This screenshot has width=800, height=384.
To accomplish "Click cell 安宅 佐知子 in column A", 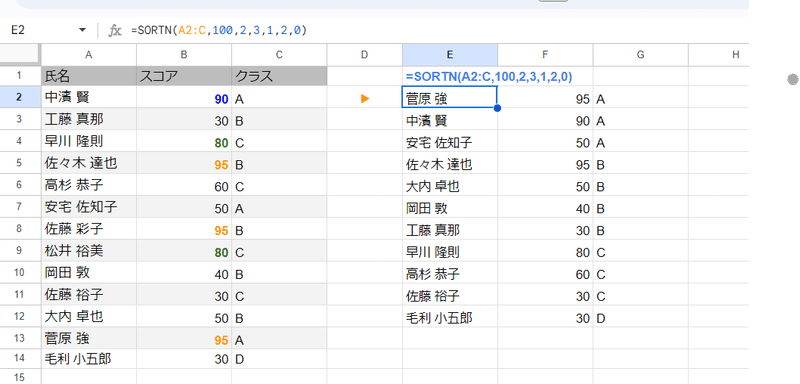I will click(x=89, y=207).
